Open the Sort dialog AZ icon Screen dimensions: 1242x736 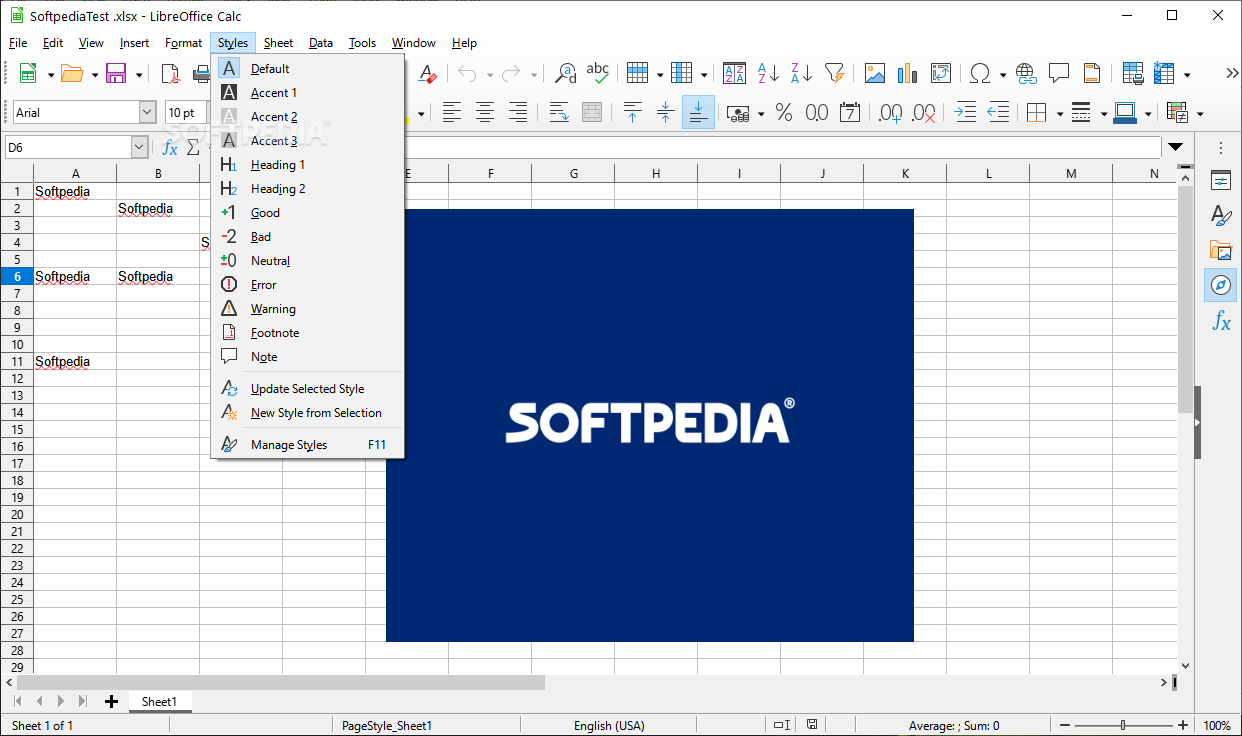point(734,73)
